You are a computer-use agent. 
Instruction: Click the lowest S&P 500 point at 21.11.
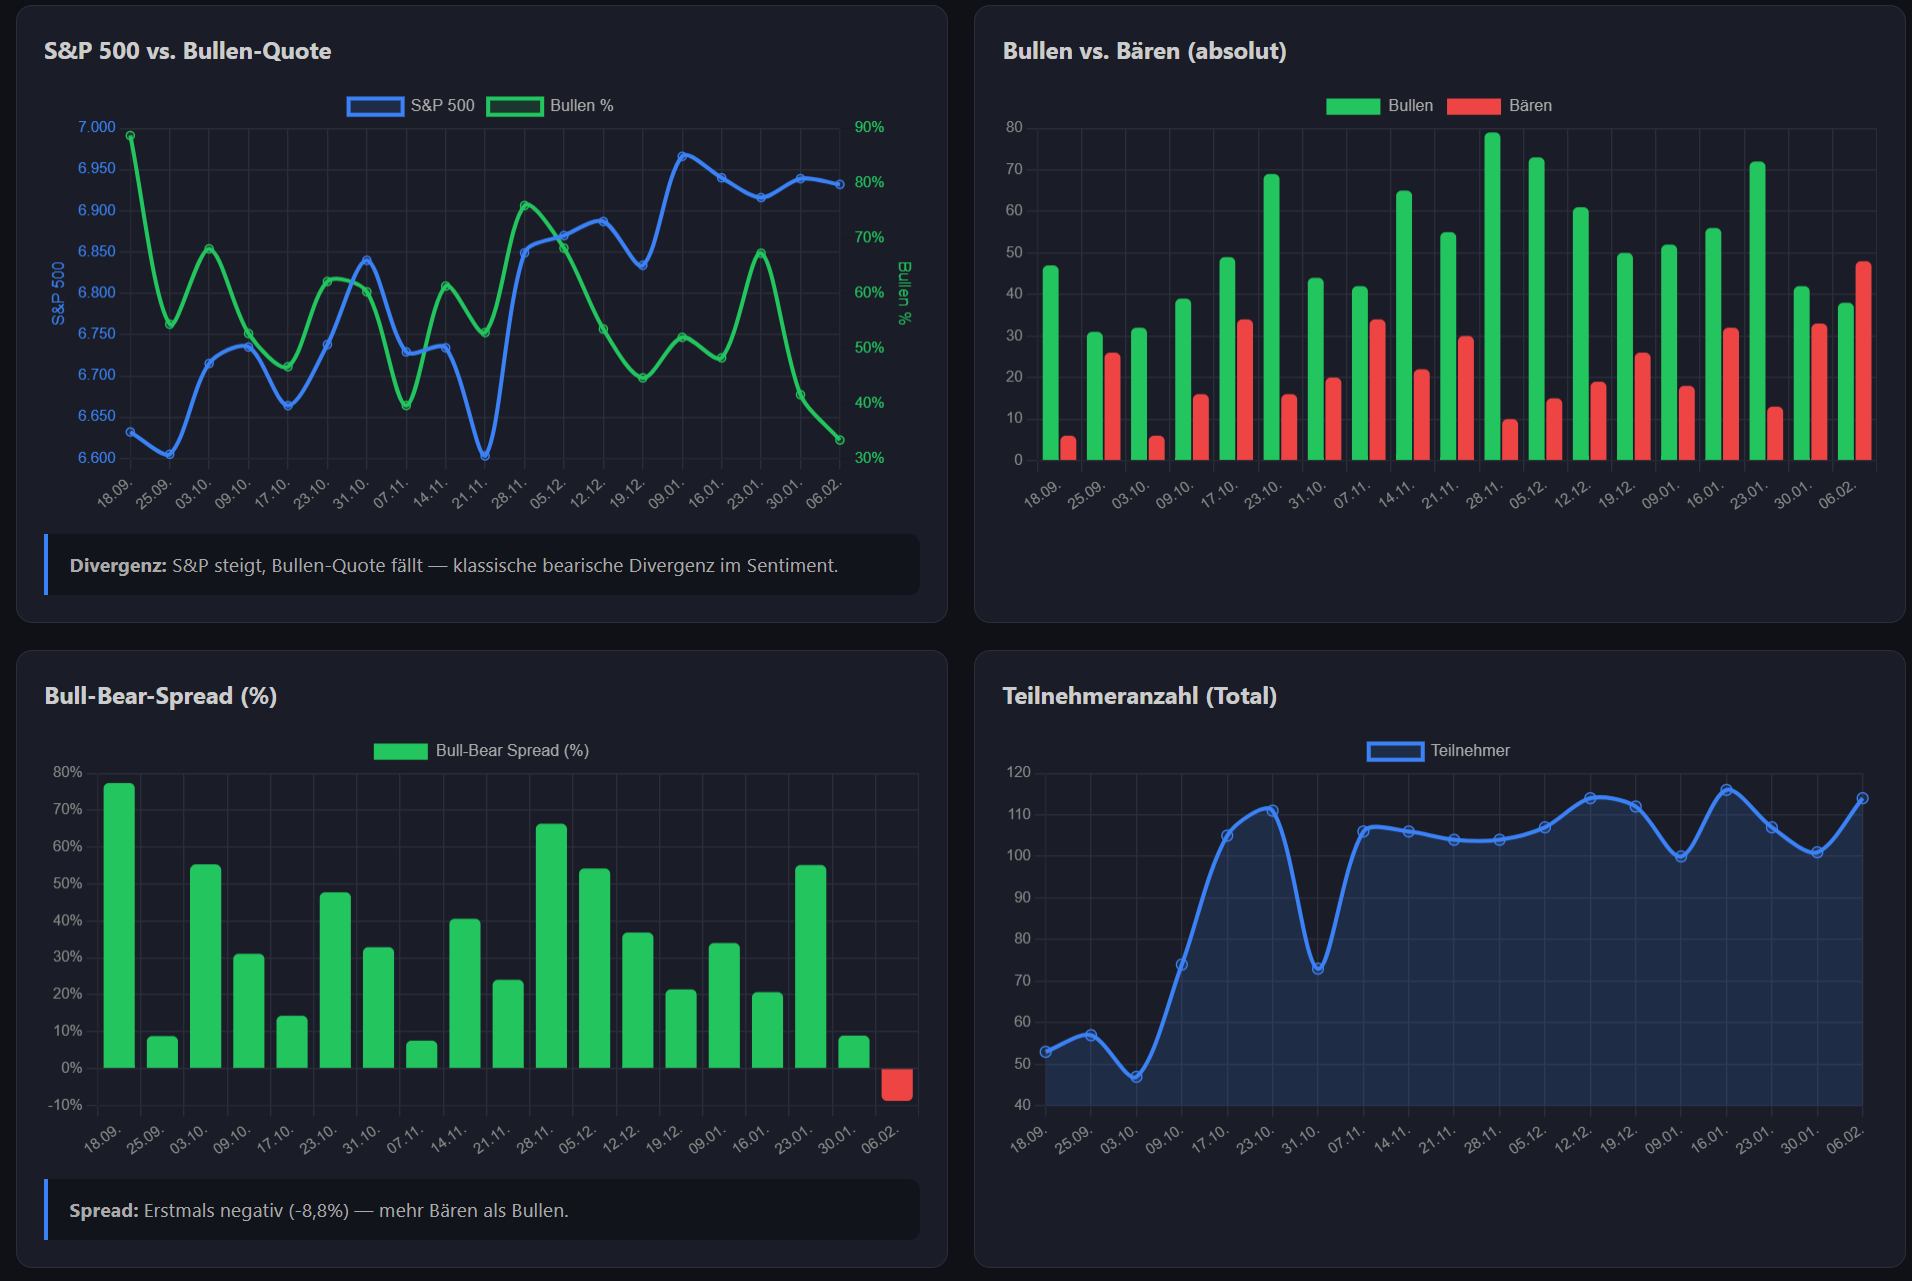[x=485, y=455]
